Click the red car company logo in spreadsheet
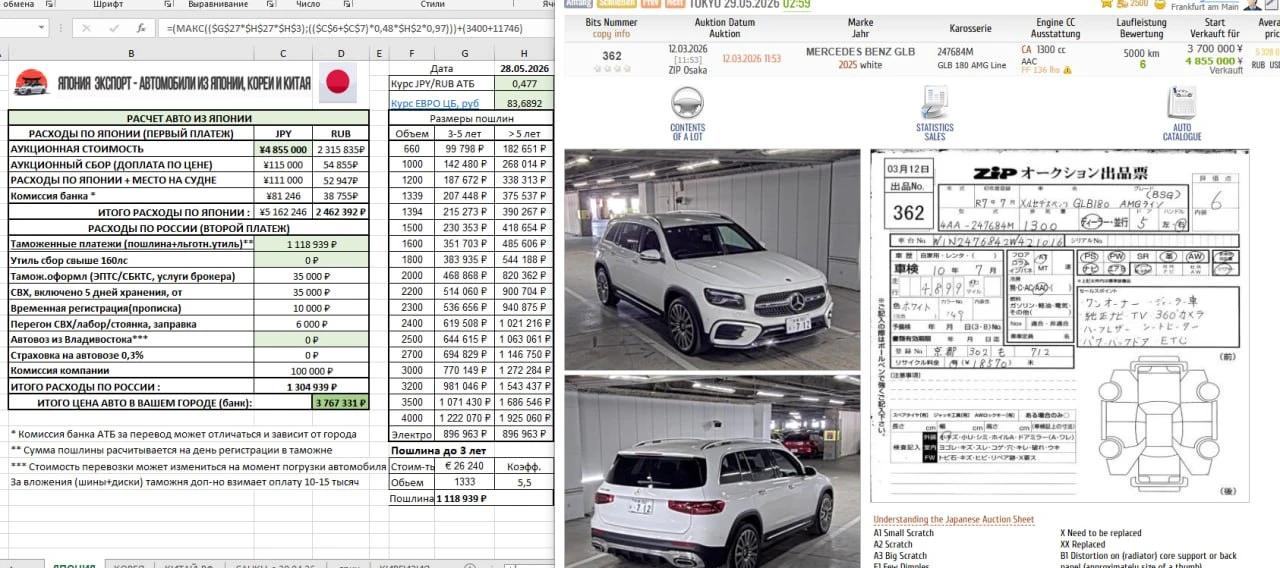 [x=30, y=83]
